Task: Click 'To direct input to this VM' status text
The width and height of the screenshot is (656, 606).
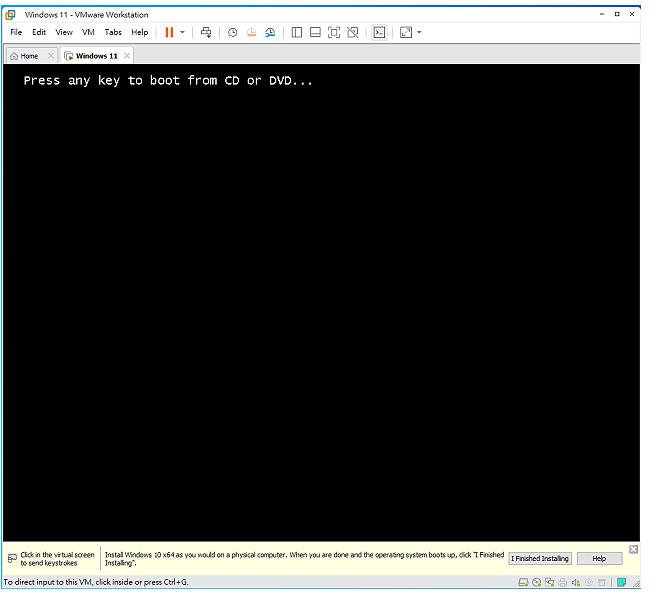Action: click(96, 582)
